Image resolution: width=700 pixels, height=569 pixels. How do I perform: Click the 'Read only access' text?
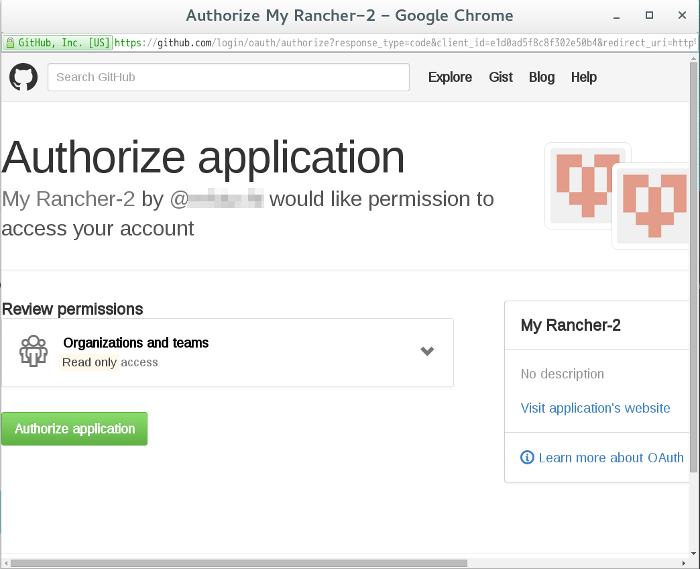110,362
